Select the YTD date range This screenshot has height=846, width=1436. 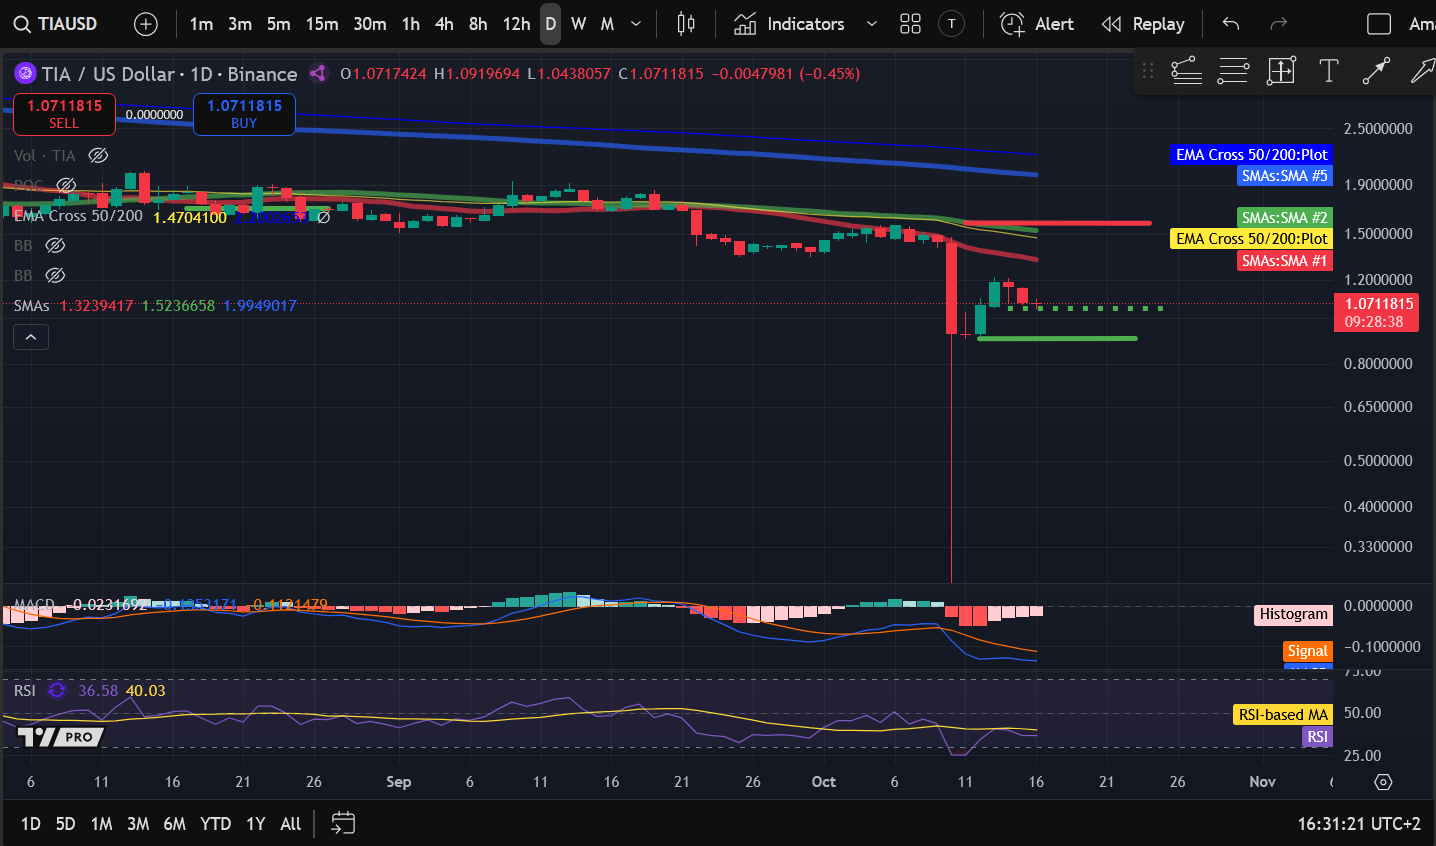pyautogui.click(x=215, y=823)
